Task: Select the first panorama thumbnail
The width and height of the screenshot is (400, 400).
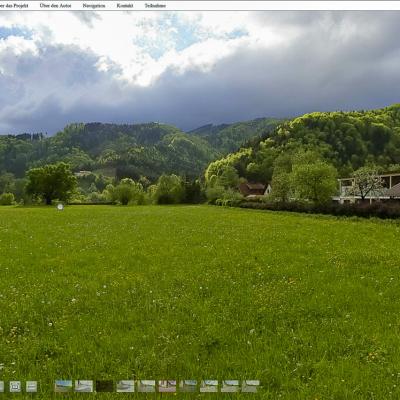Action: [63, 386]
